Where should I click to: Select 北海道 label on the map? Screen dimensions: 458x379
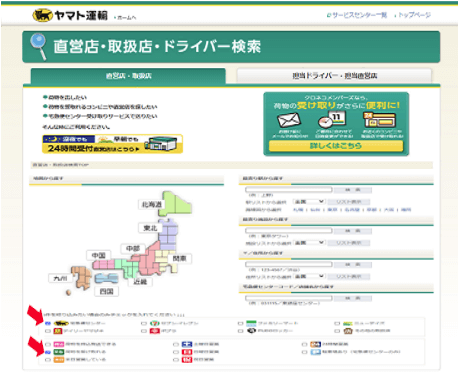point(152,205)
